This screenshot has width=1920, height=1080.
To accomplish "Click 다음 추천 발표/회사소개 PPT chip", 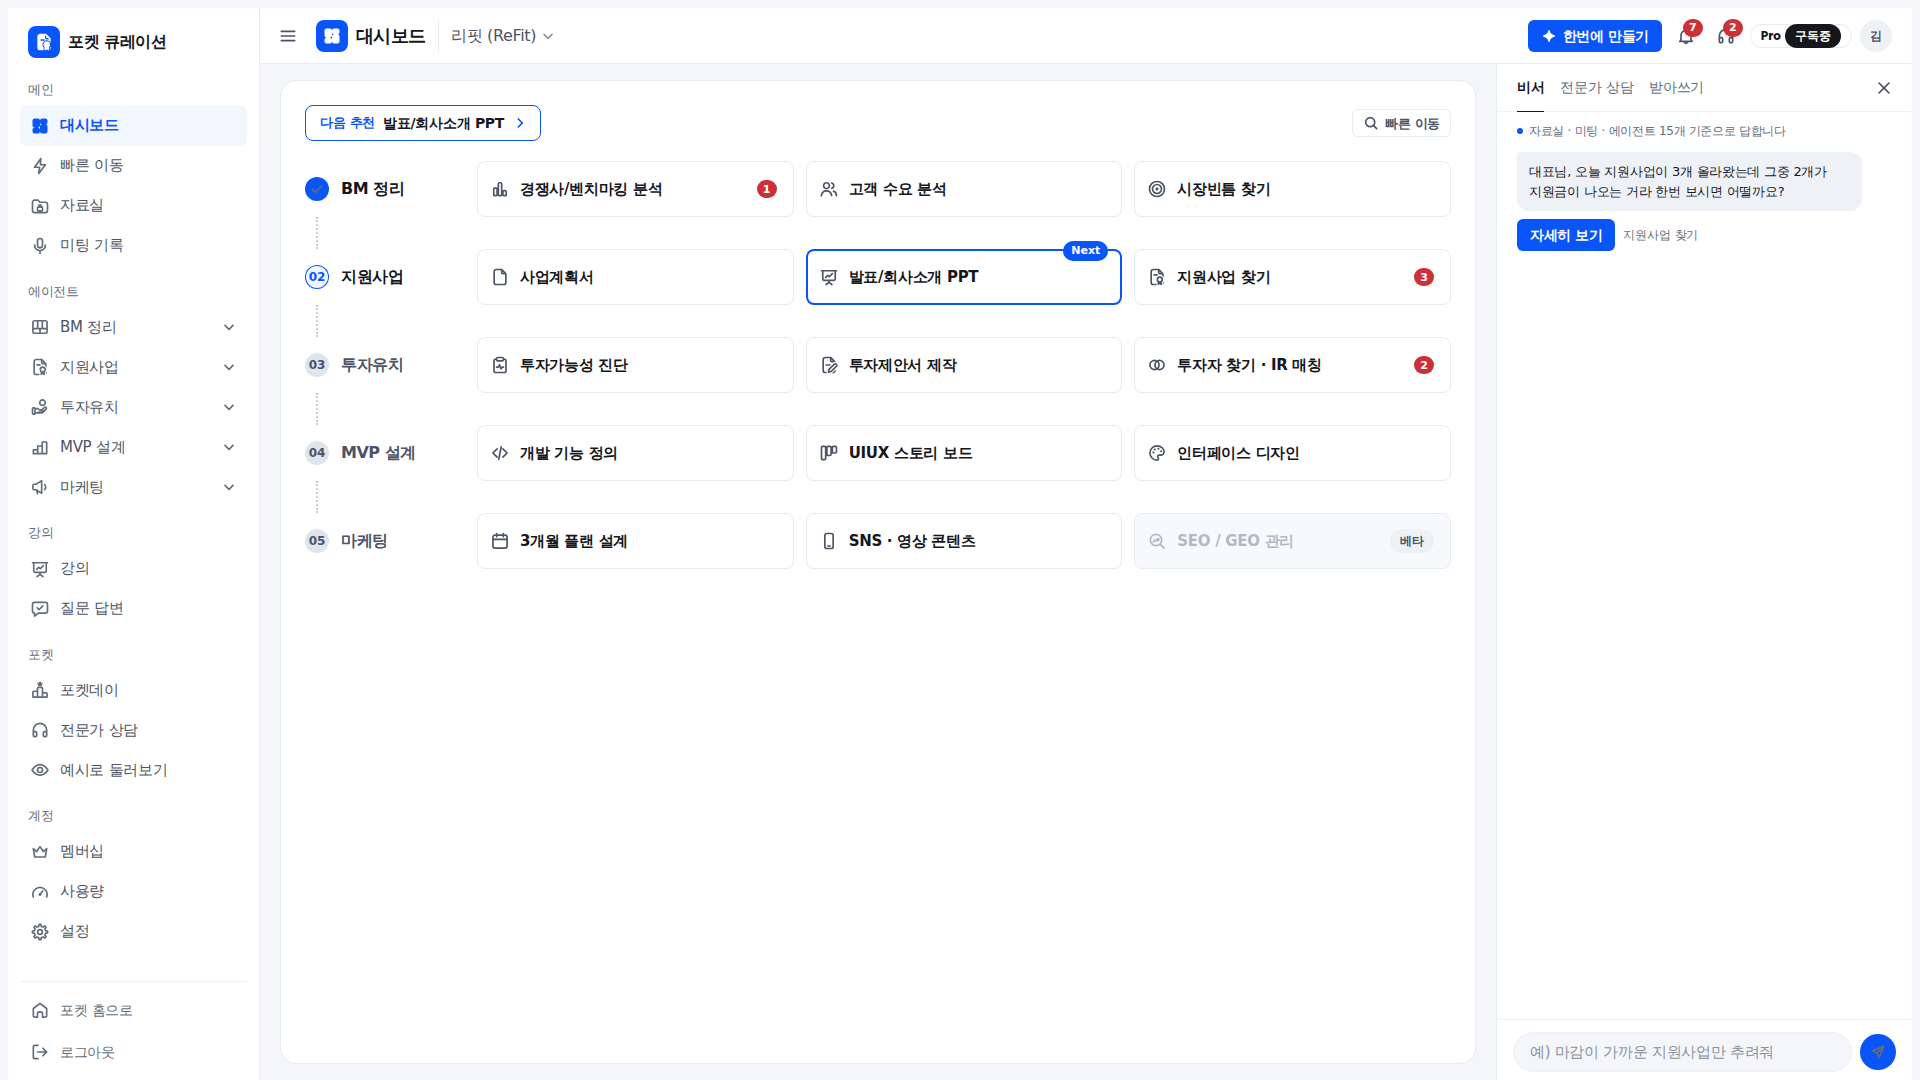I will 422,123.
